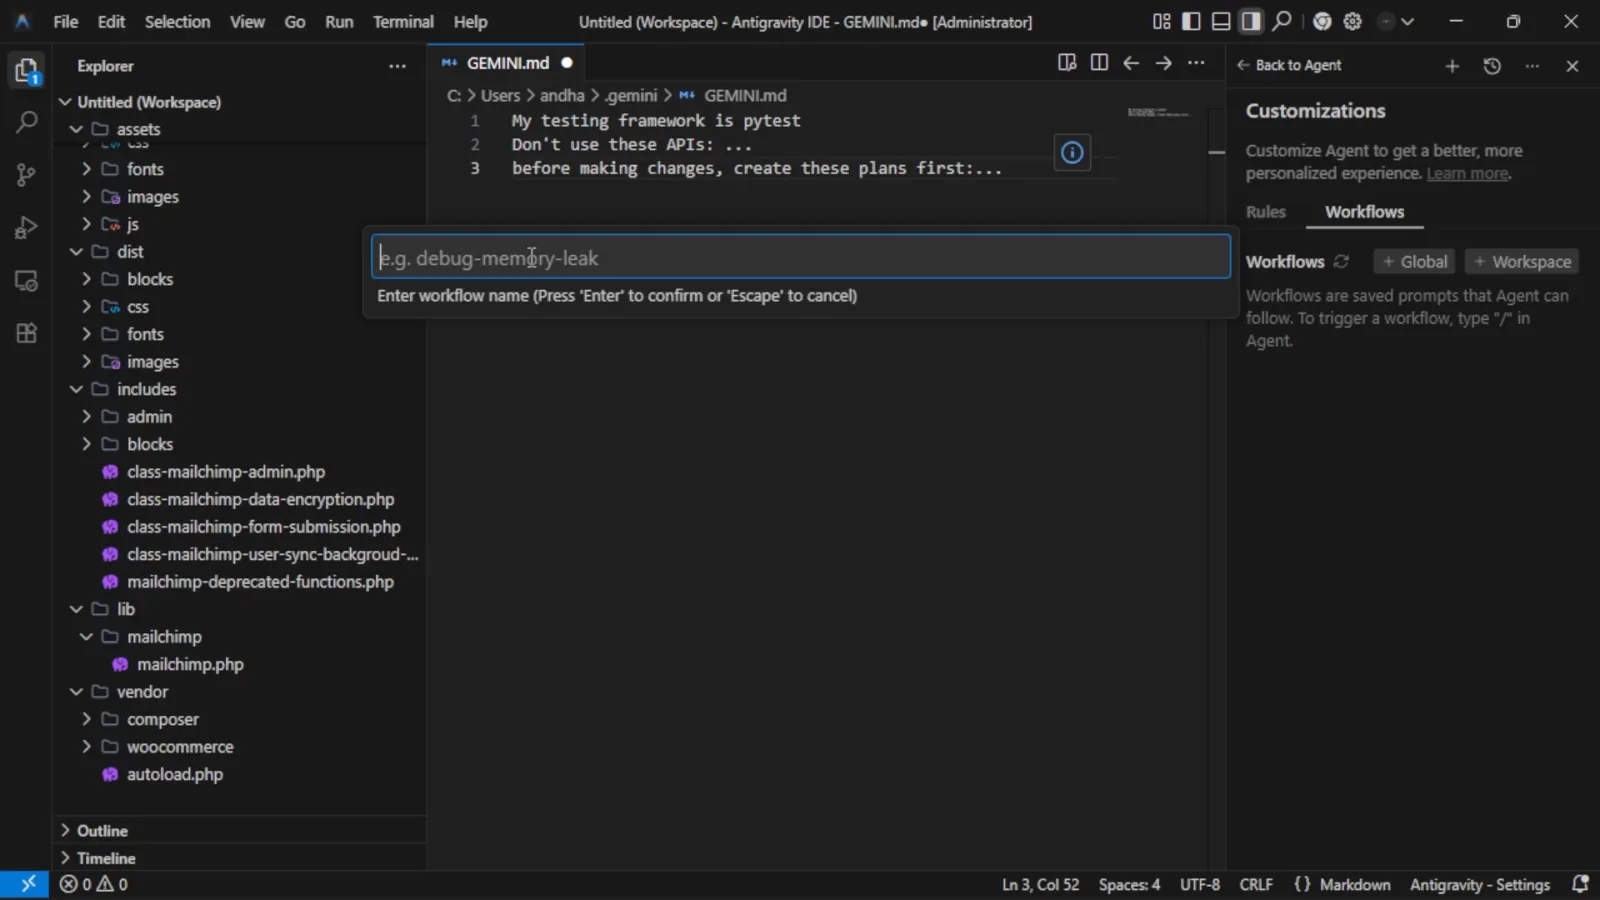Image resolution: width=1600 pixels, height=900 pixels.
Task: Open the Explorer view in activity bar
Action: 26,71
